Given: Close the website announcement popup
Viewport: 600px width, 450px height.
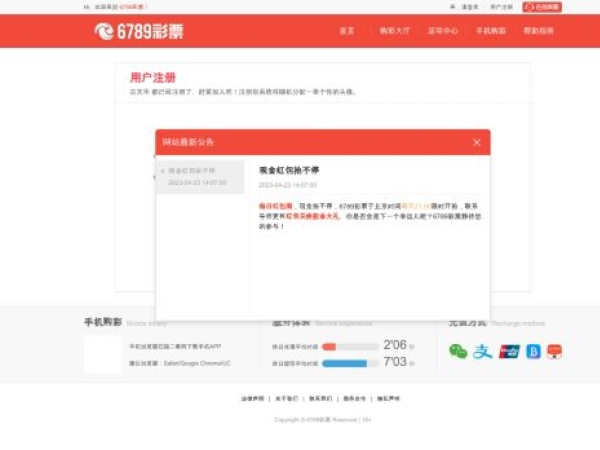Looking at the screenshot, I should coord(476,142).
